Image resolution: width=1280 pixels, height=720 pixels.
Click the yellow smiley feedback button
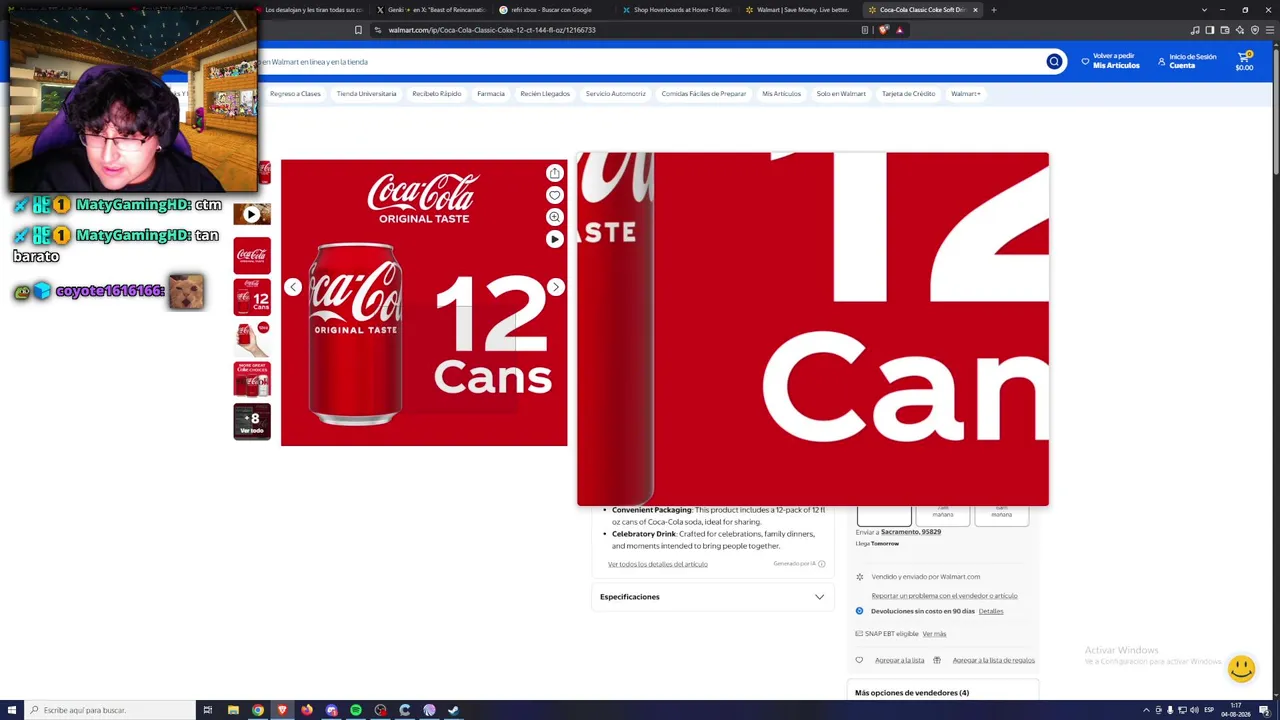[1241, 668]
